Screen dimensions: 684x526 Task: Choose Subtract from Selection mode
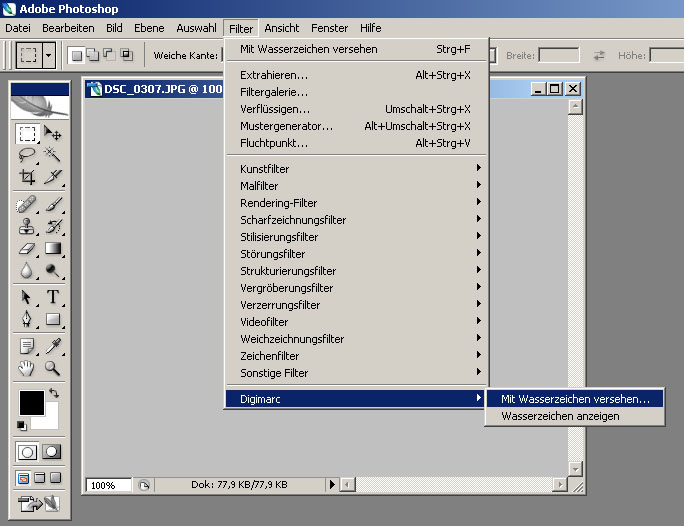[x=108, y=55]
